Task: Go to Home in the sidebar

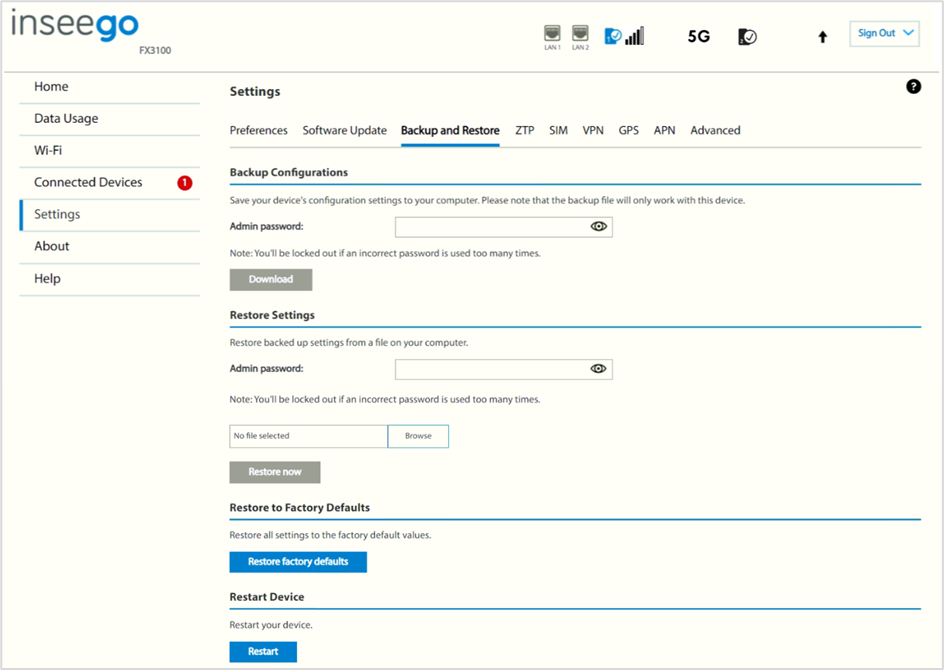Action: (110, 87)
